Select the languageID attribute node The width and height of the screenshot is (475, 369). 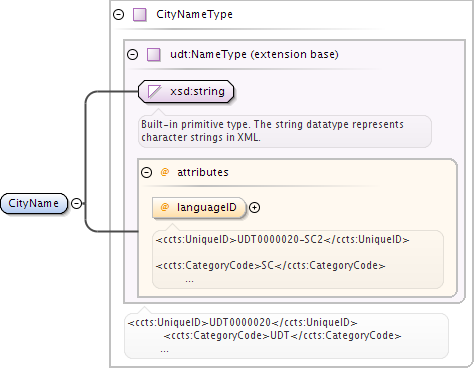point(199,208)
